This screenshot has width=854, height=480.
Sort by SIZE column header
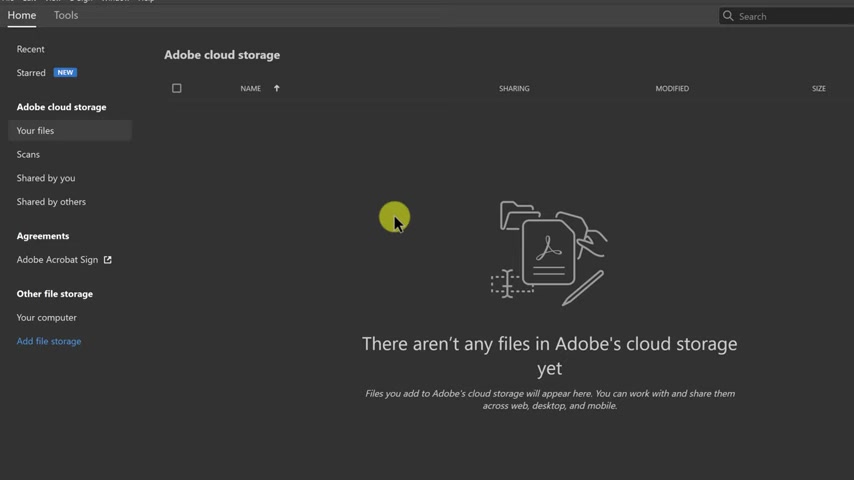pyautogui.click(x=819, y=88)
